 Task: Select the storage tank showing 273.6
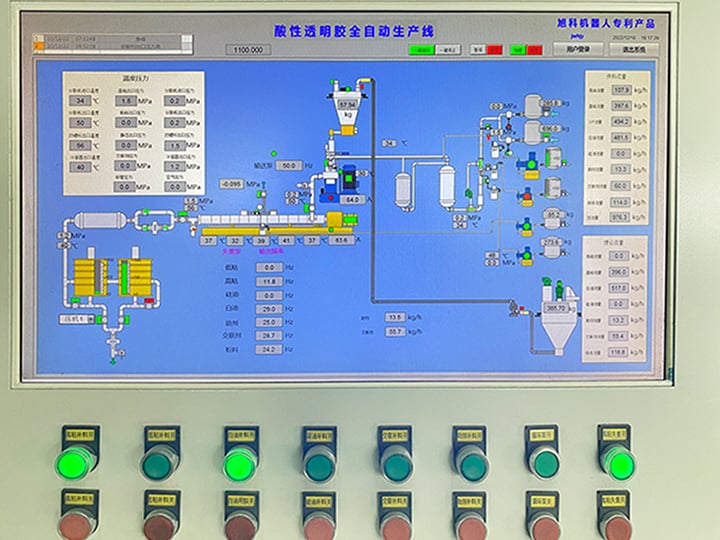552,241
